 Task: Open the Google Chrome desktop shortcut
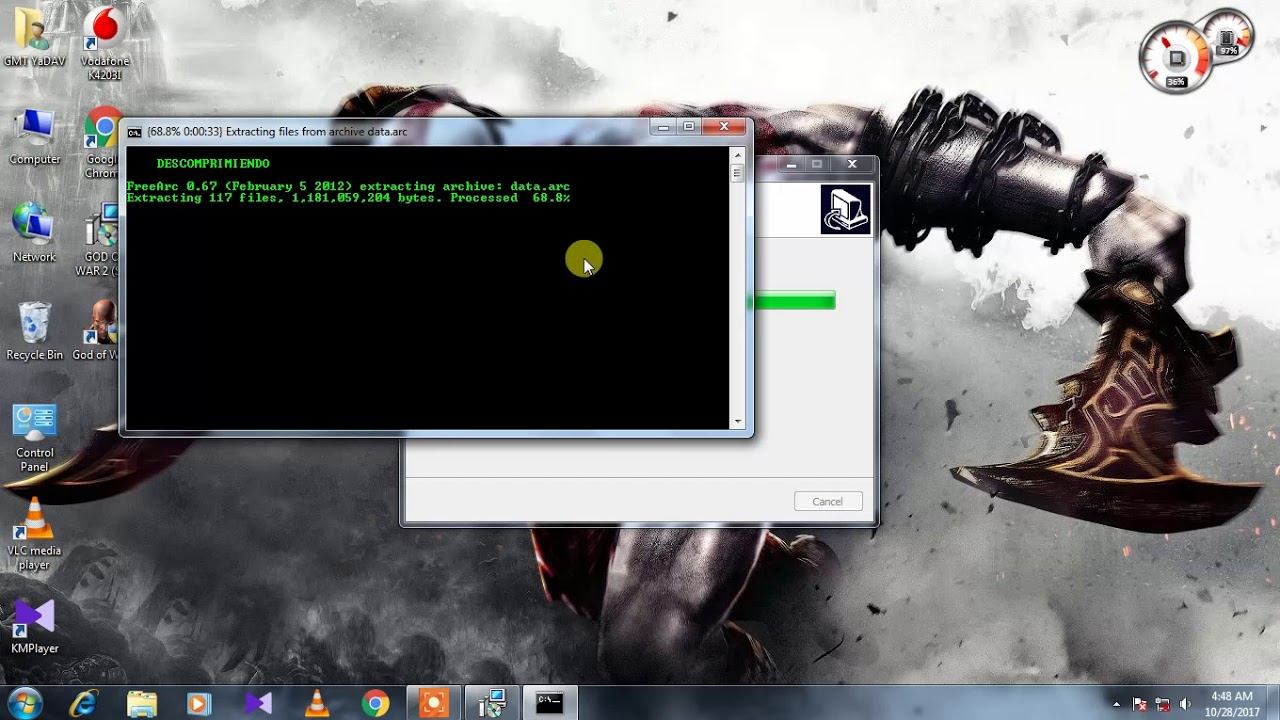(x=103, y=142)
